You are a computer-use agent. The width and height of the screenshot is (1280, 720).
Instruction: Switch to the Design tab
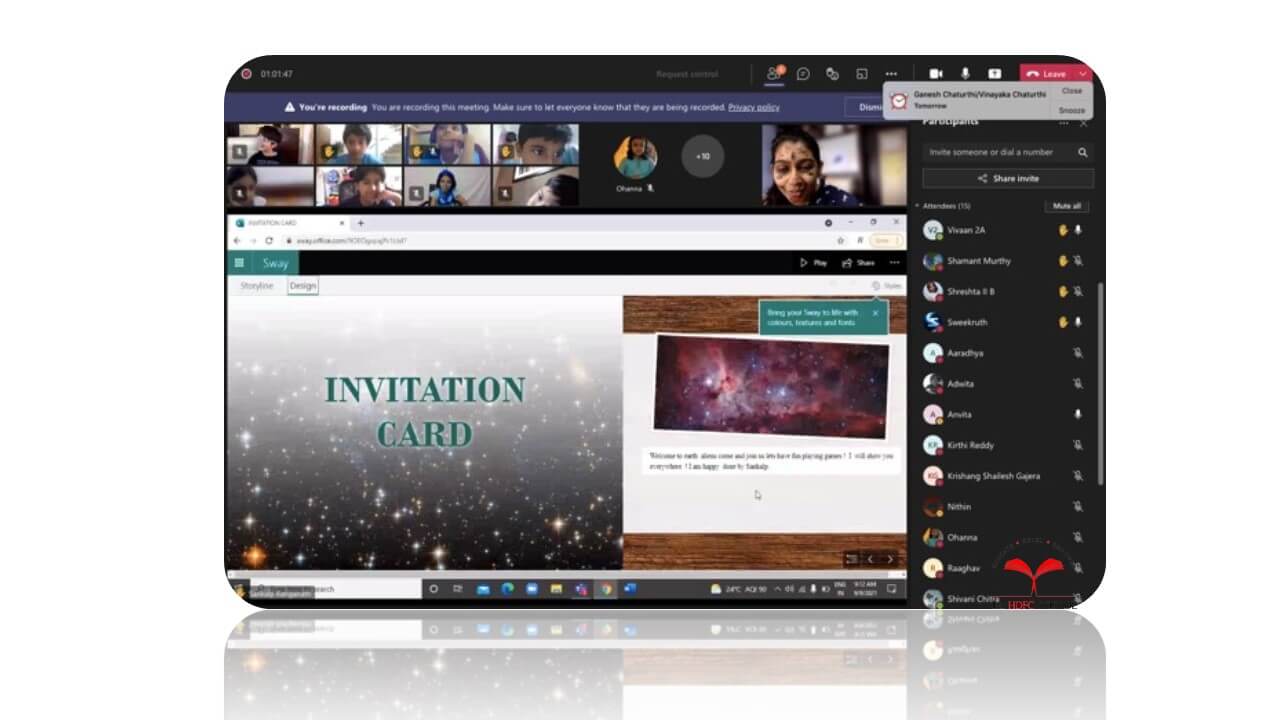303,286
